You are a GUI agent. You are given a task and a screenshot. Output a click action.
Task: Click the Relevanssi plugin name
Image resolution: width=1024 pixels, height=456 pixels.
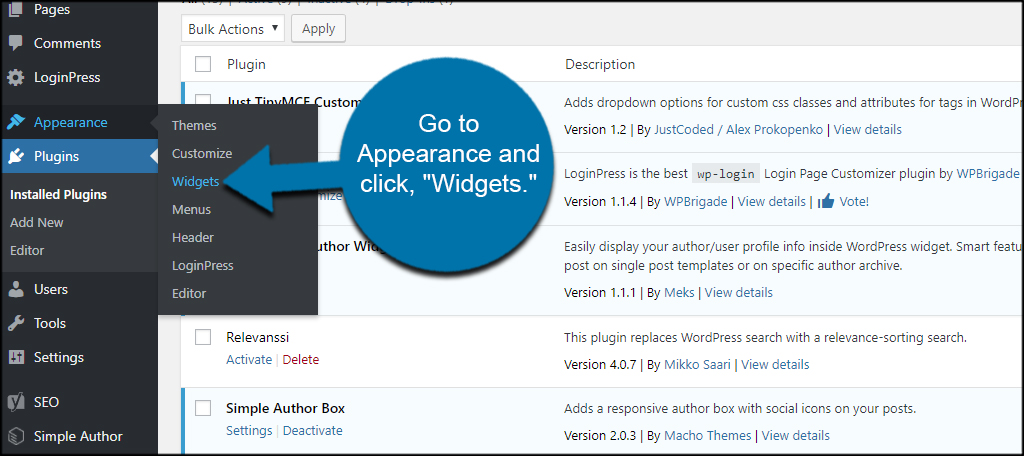(257, 337)
